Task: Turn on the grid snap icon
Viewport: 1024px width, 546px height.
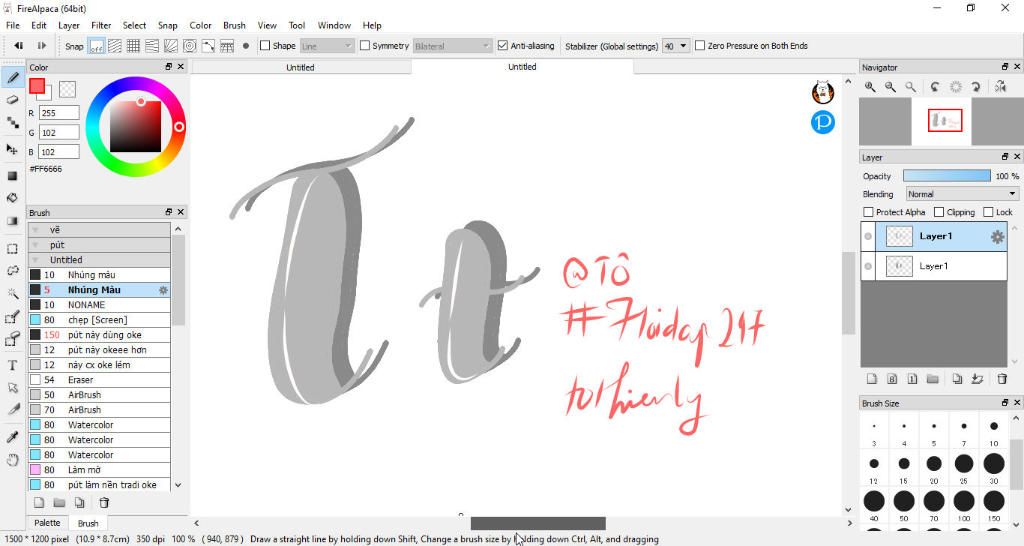Action: point(133,46)
